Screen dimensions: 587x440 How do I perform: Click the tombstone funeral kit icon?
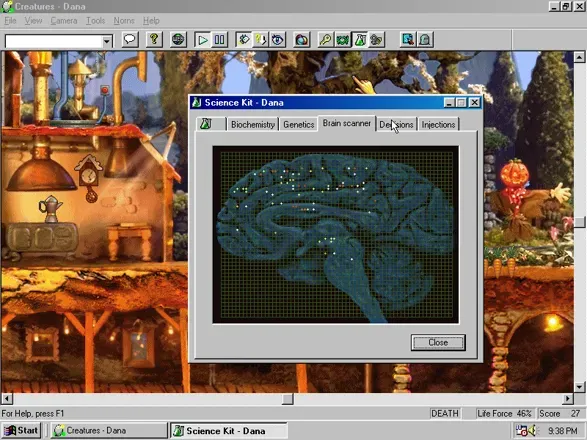click(x=425, y=39)
